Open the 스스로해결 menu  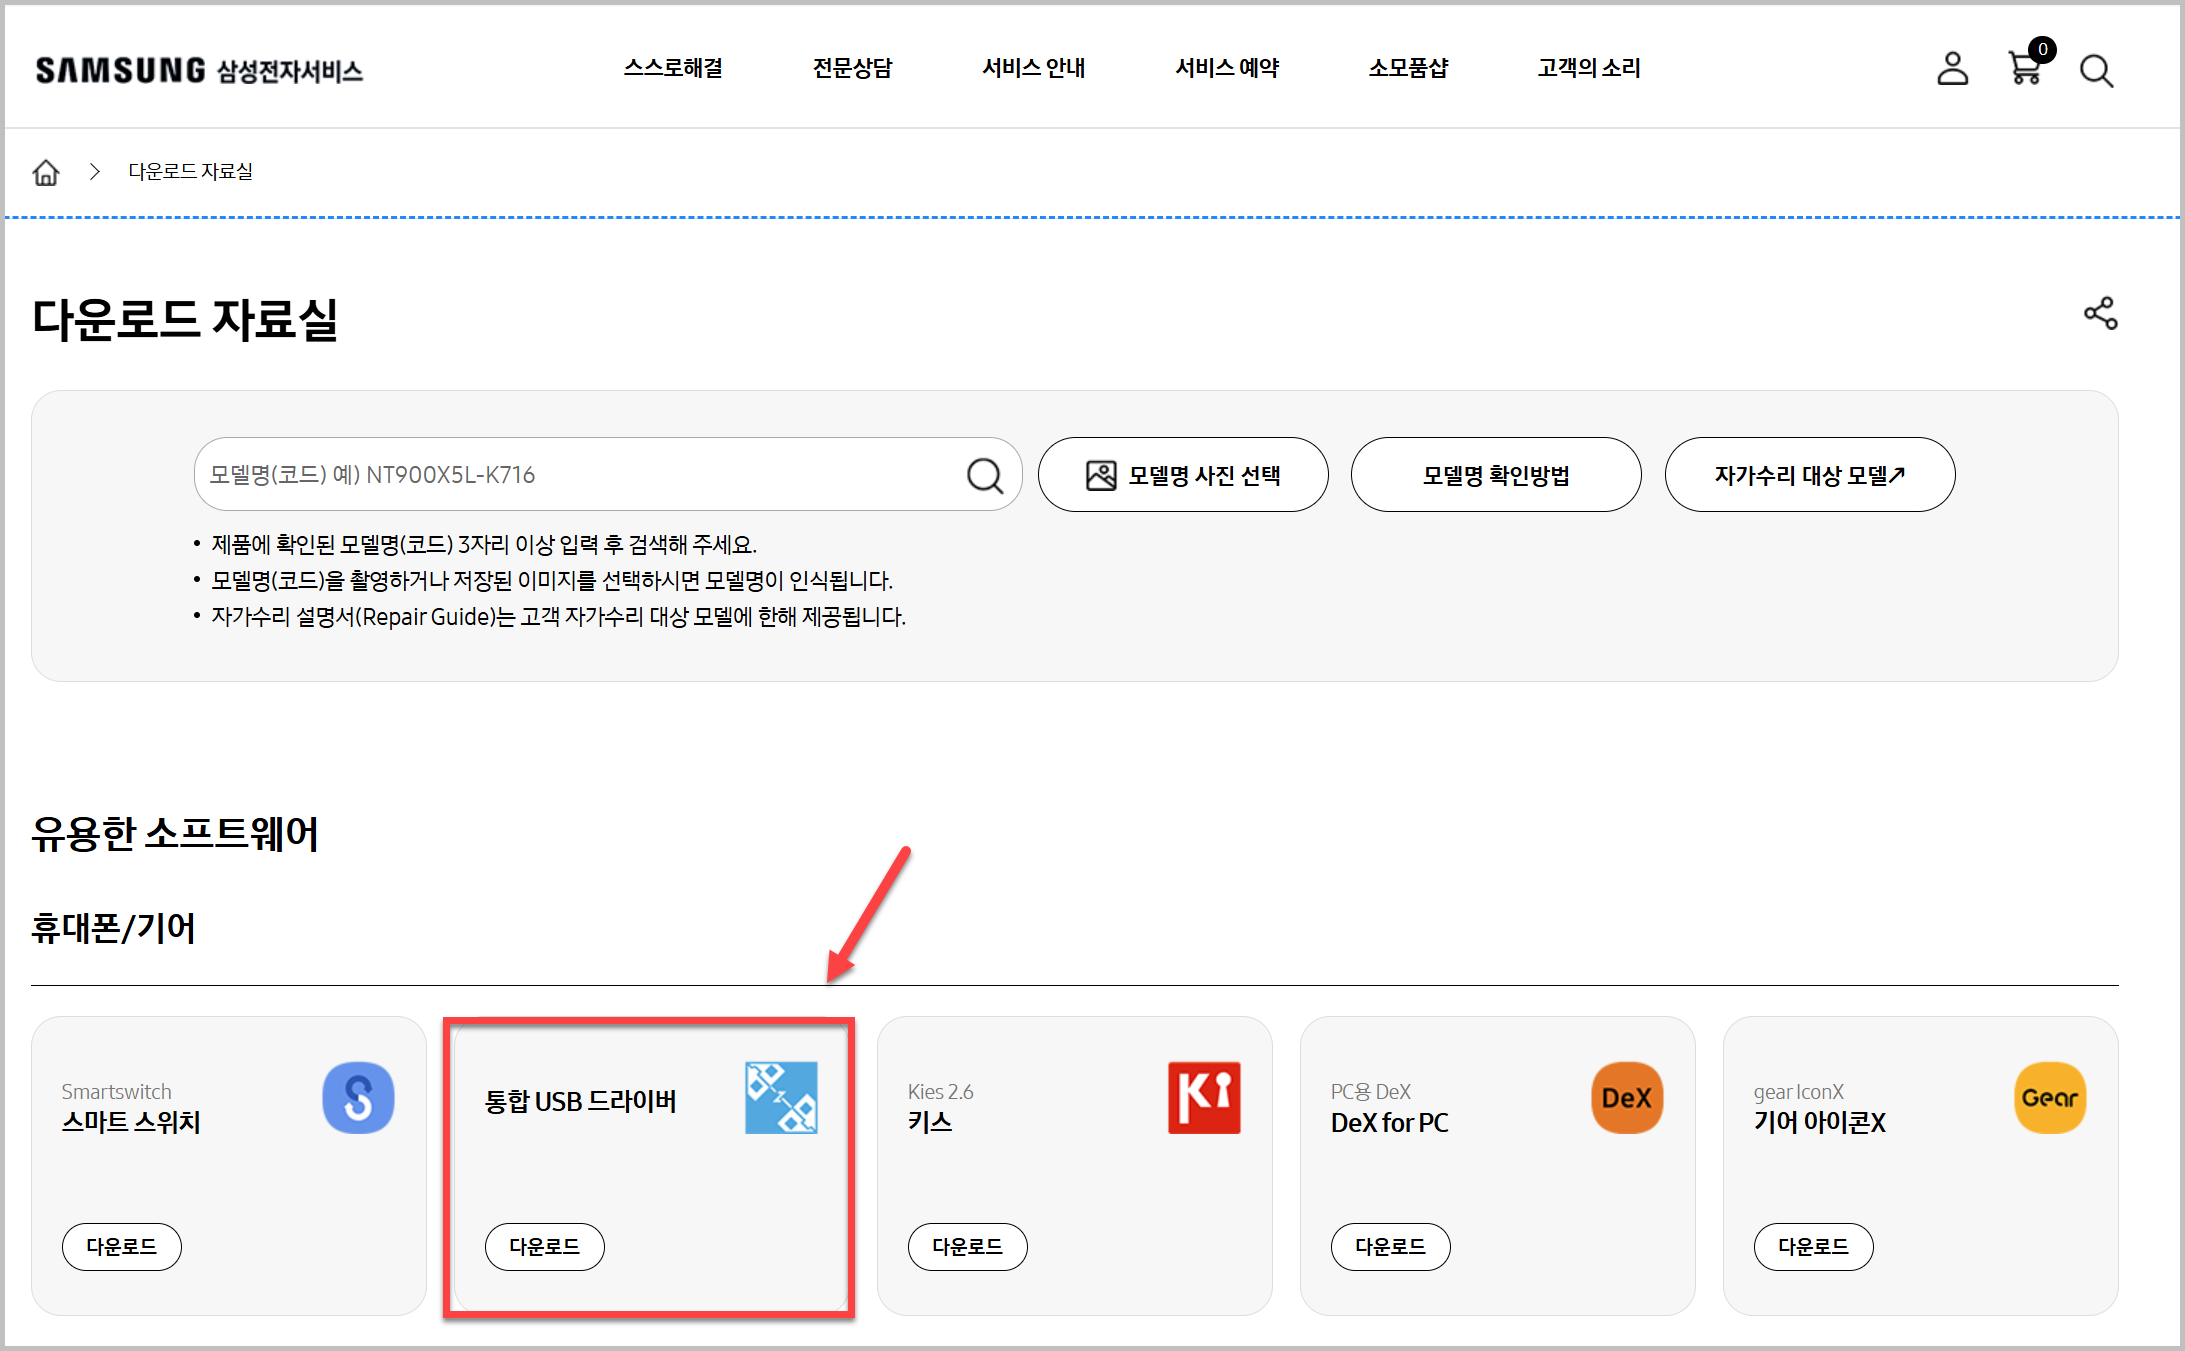(x=673, y=68)
